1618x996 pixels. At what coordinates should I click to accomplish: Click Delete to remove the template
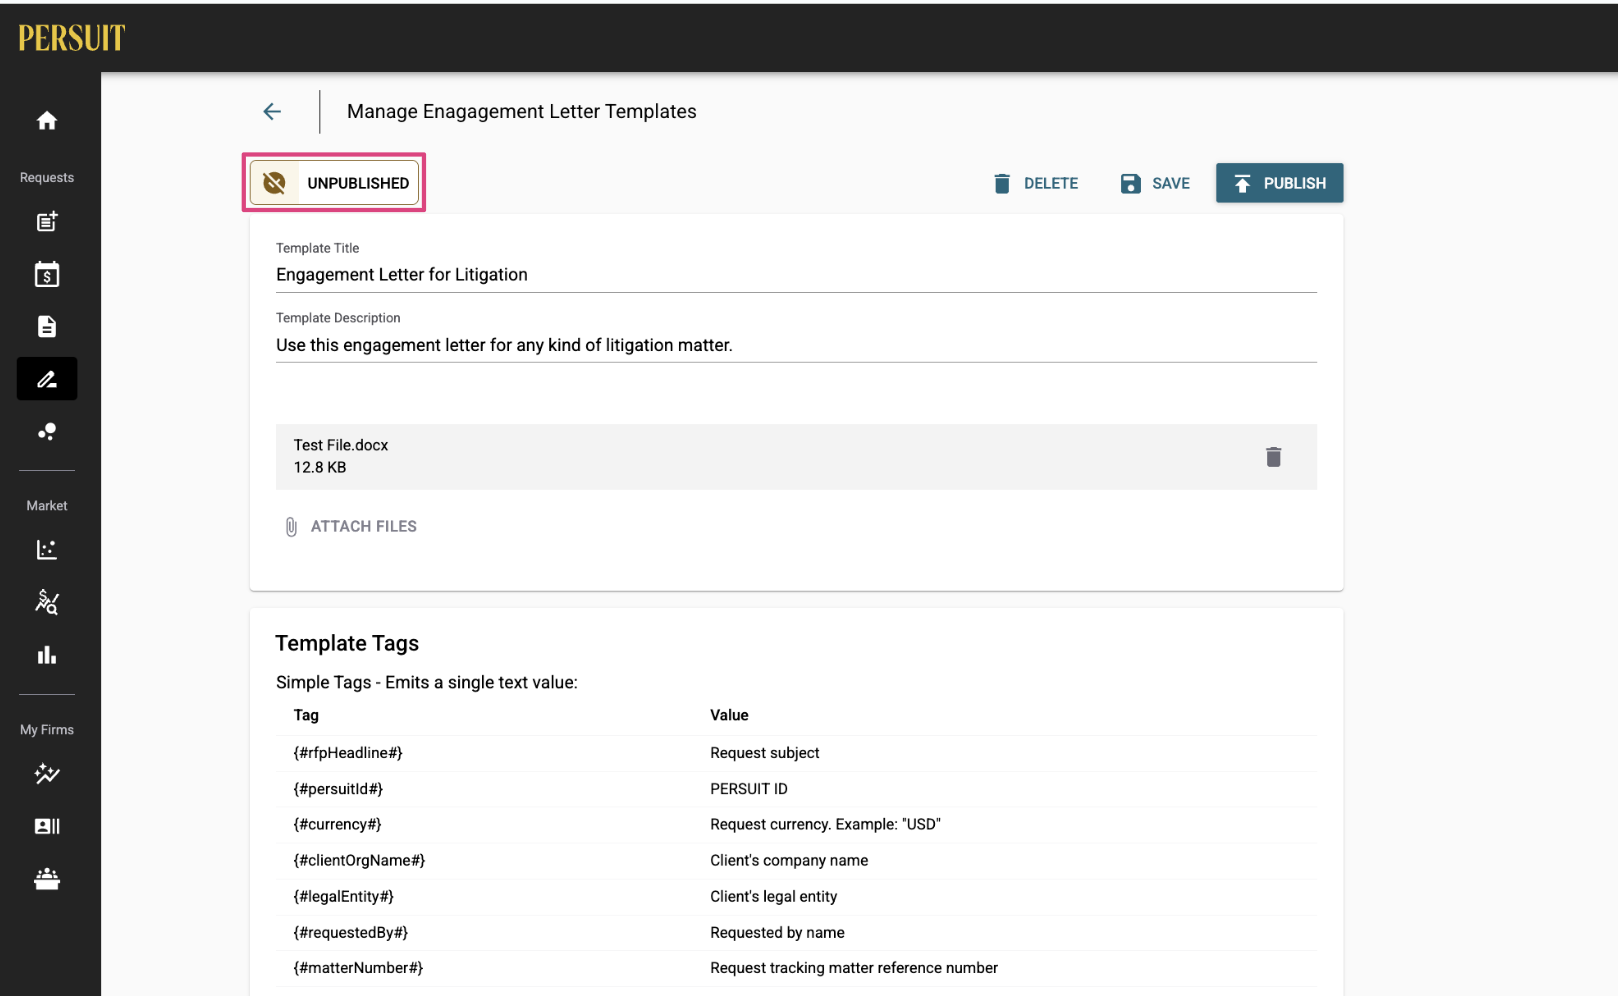(1036, 183)
